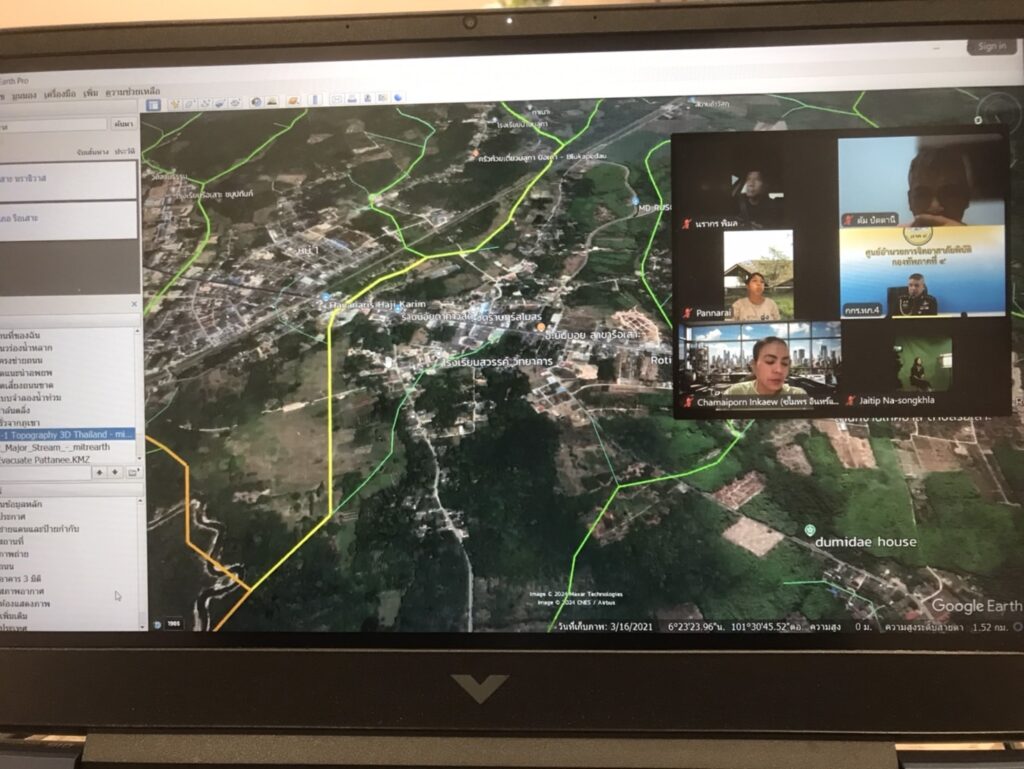Viewport: 1024px width, 769px height.
Task: Select the Add Polygon tool
Action: pos(189,103)
